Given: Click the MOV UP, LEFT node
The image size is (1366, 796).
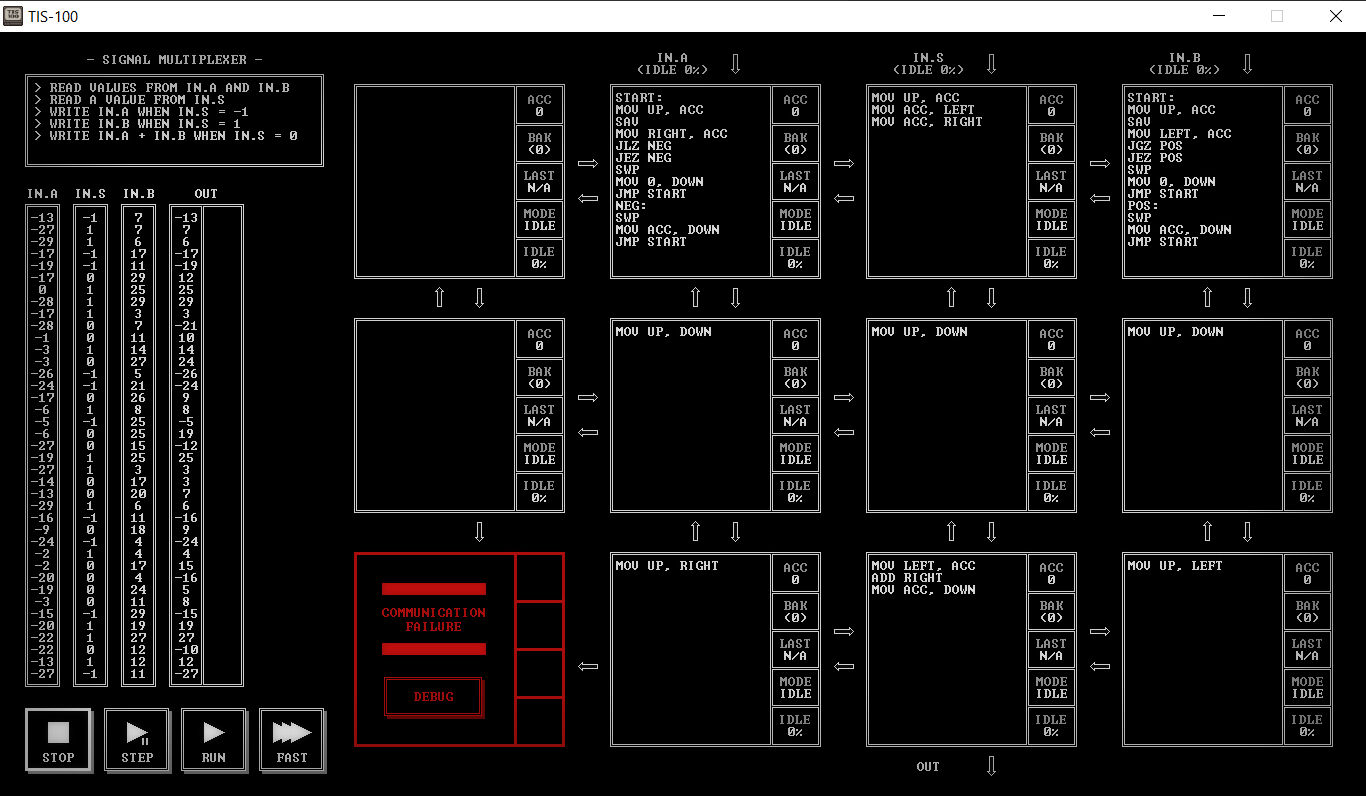Looking at the screenshot, I should point(1203,650).
